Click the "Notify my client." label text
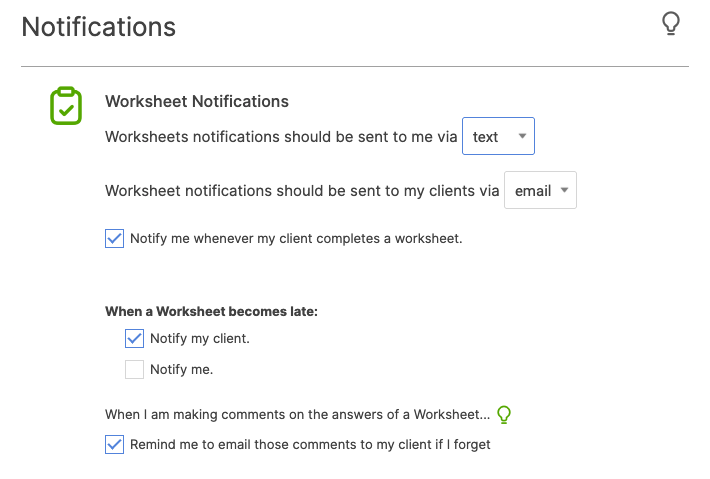This screenshot has height=479, width=710. pyautogui.click(x=199, y=339)
